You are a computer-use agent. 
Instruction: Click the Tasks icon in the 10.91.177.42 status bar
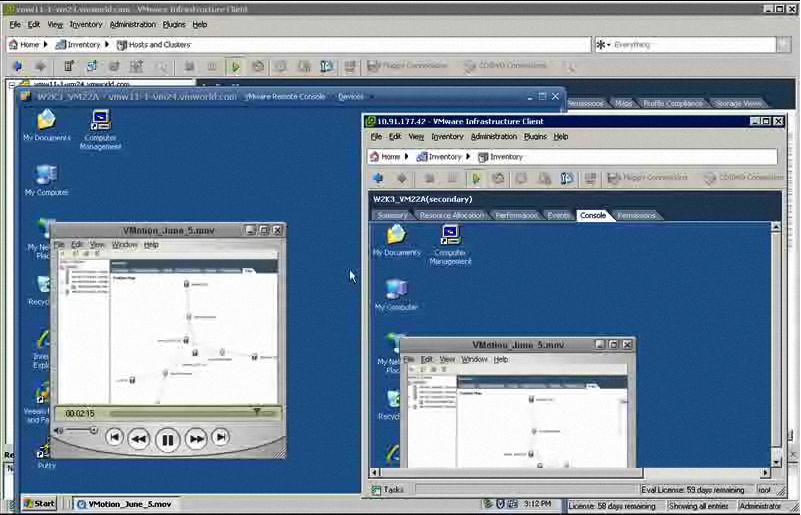click(x=376, y=490)
